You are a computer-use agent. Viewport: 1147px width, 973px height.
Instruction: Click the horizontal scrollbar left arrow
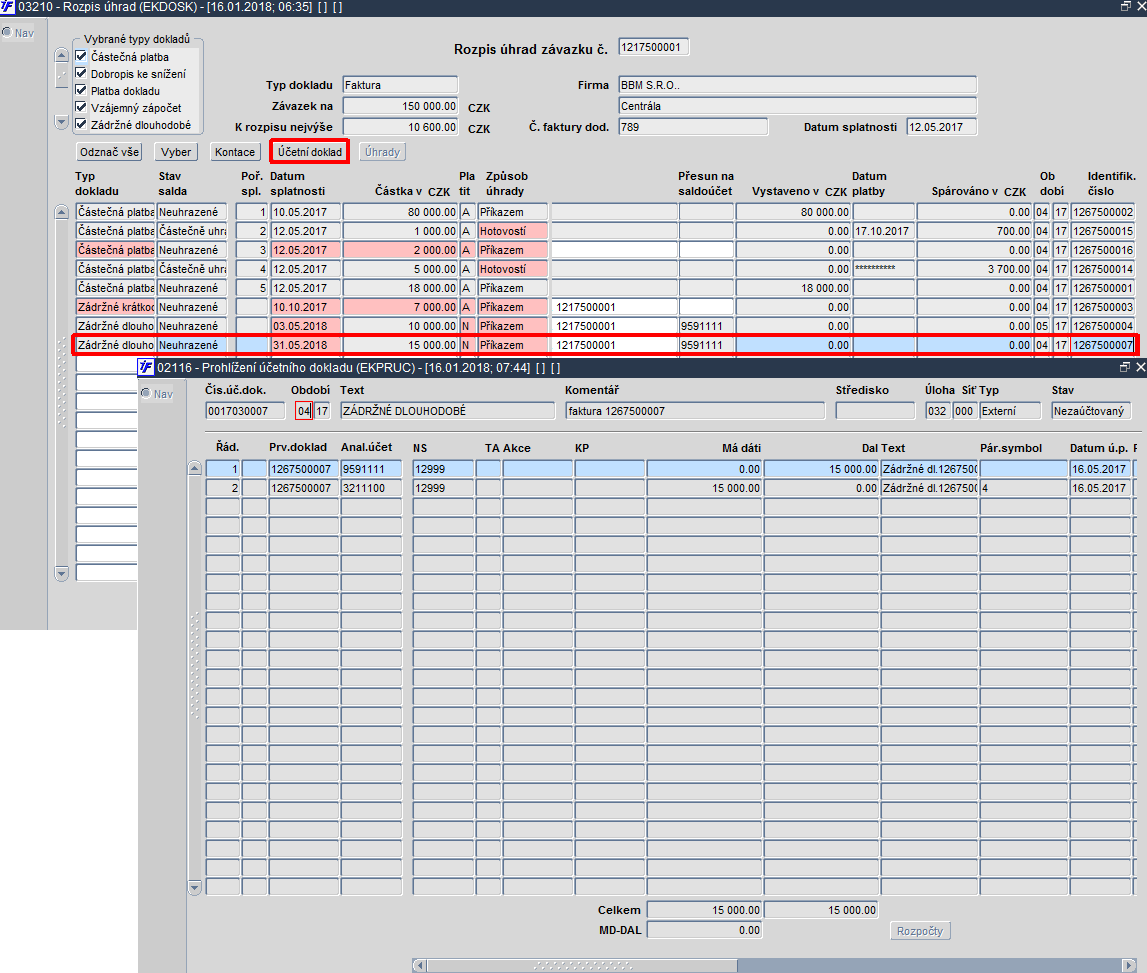point(420,966)
